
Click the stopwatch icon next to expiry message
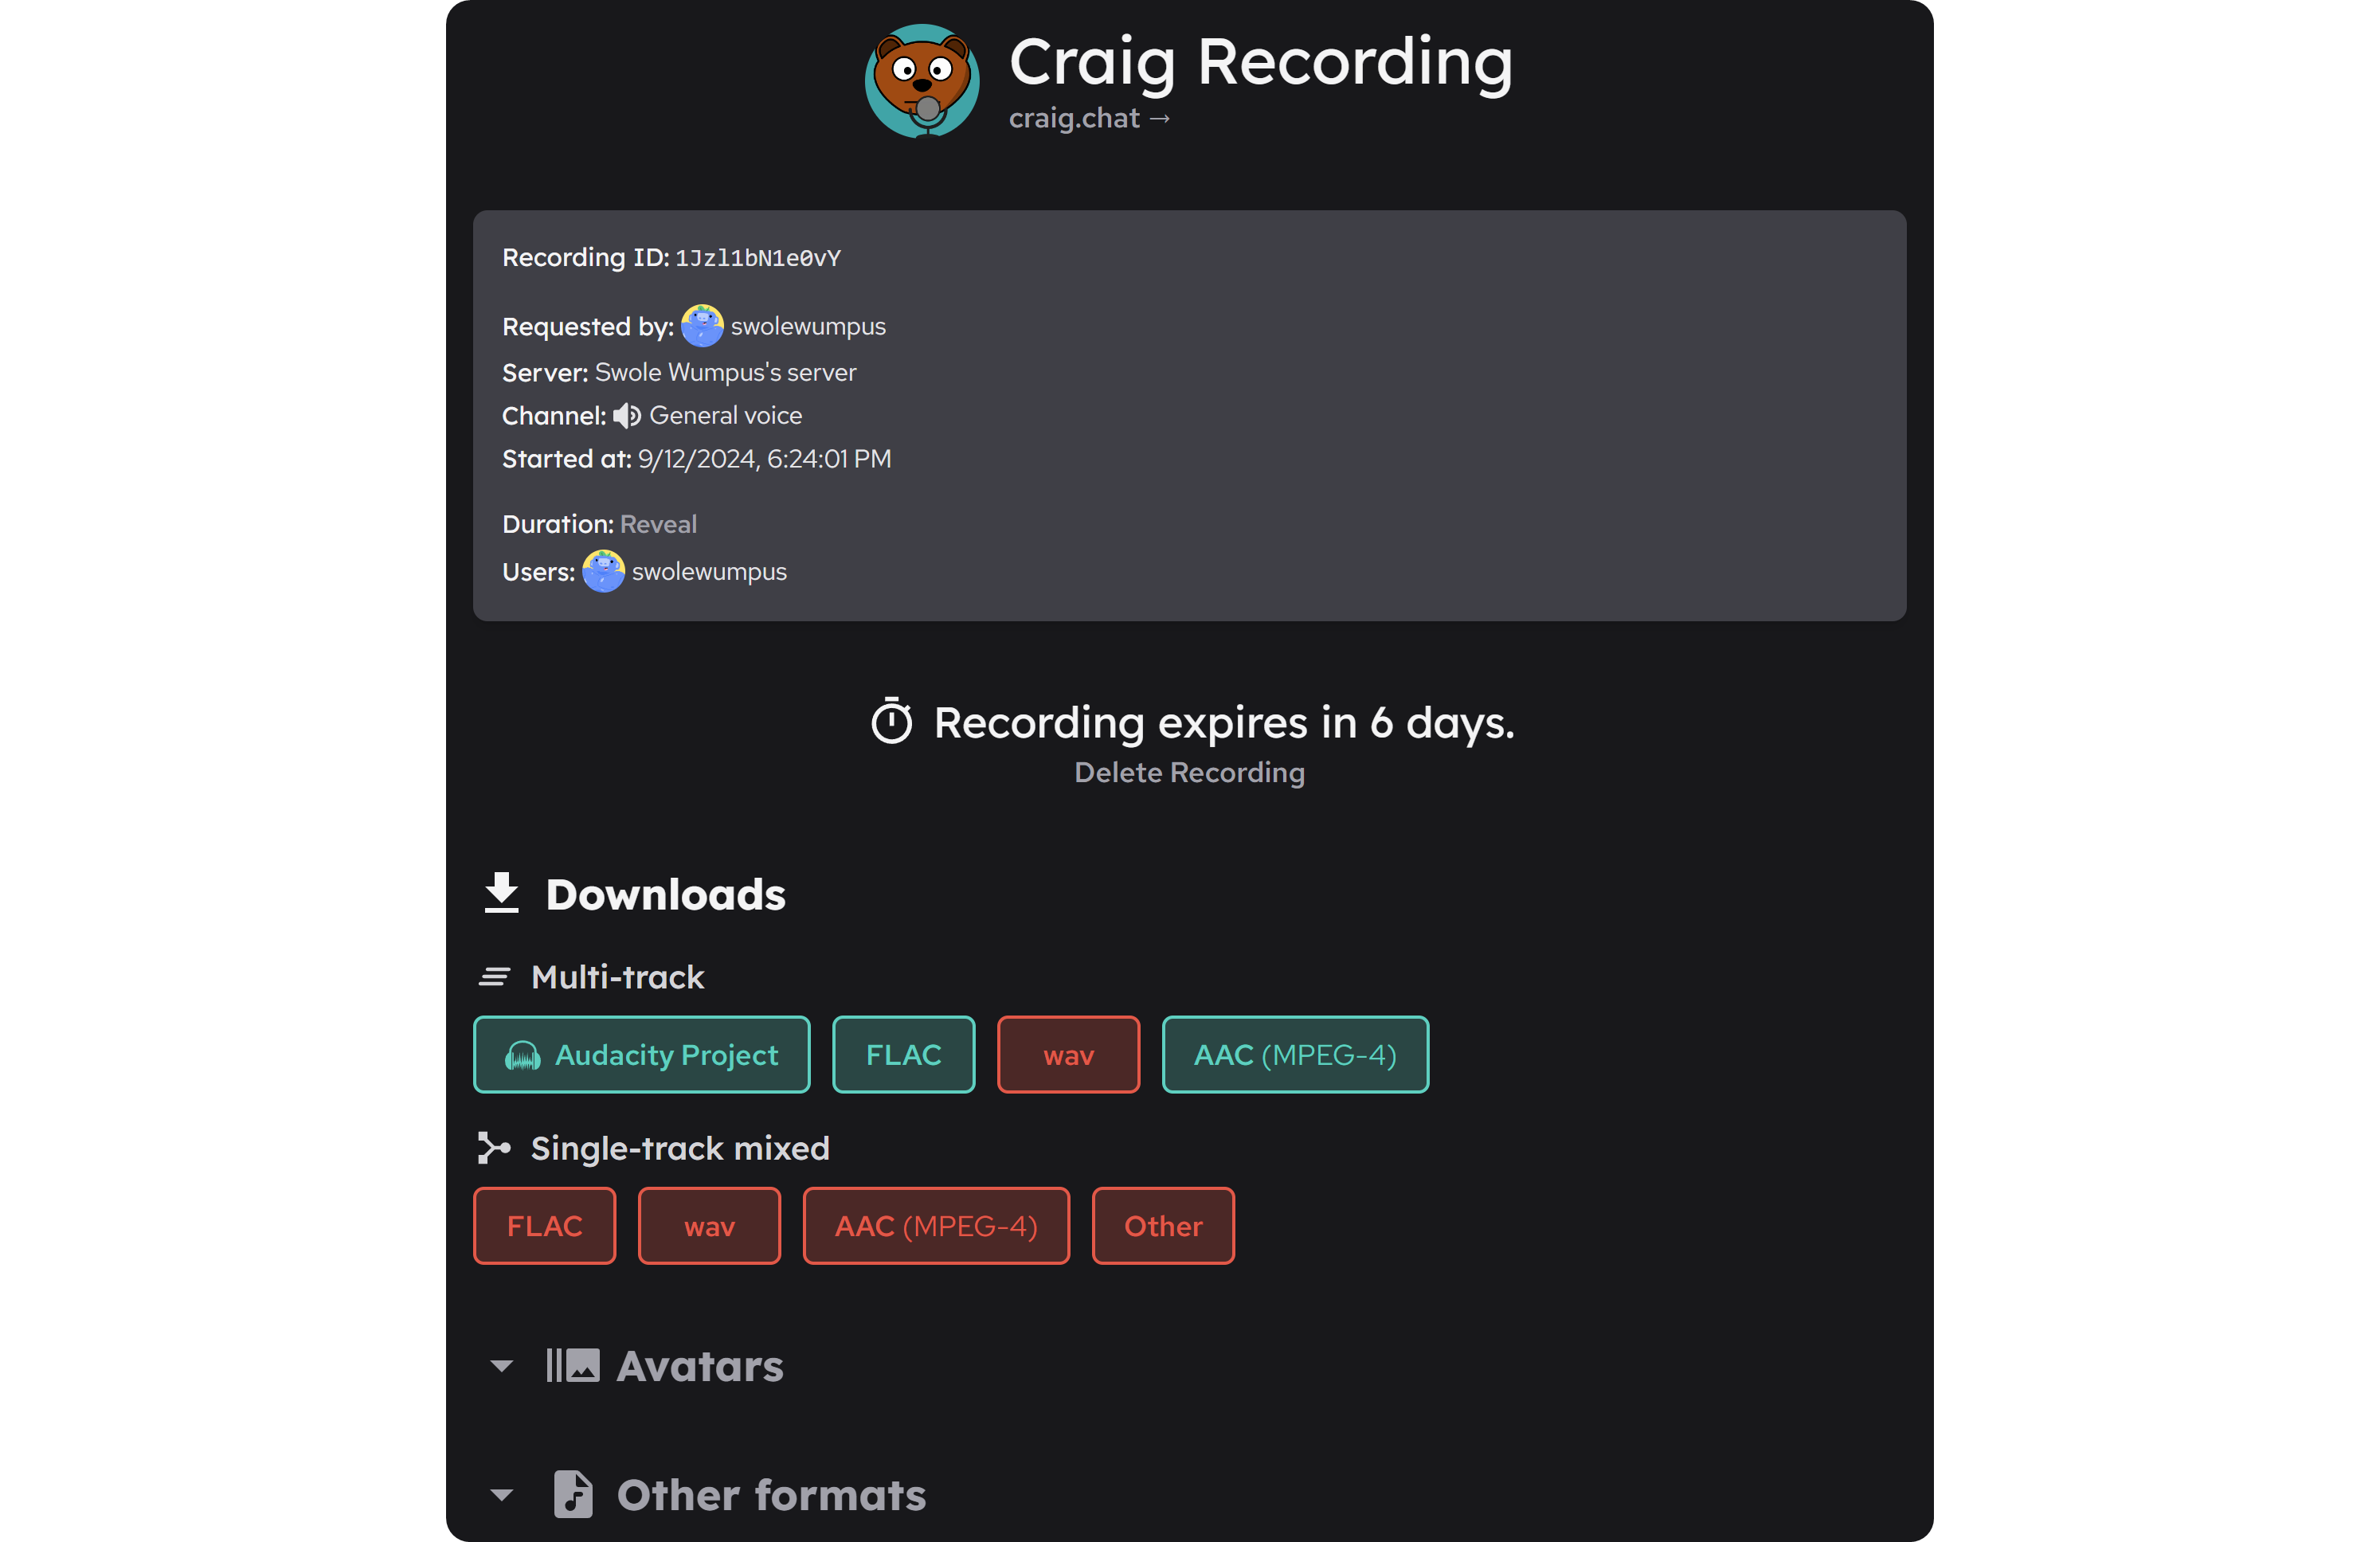click(892, 721)
